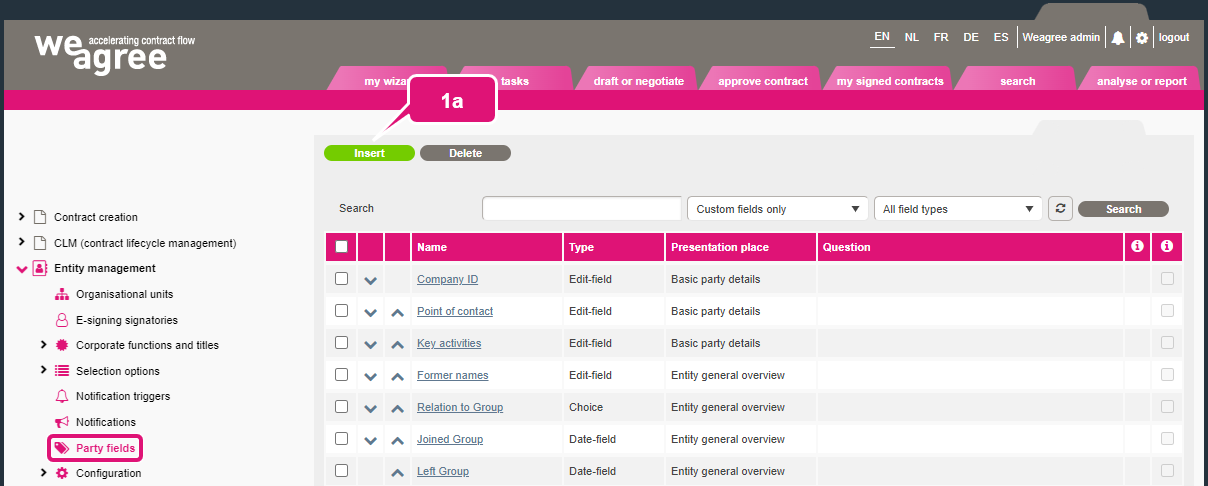This screenshot has height=486, width=1208.
Task: Click the refresh icon next to Search
Action: (1060, 209)
